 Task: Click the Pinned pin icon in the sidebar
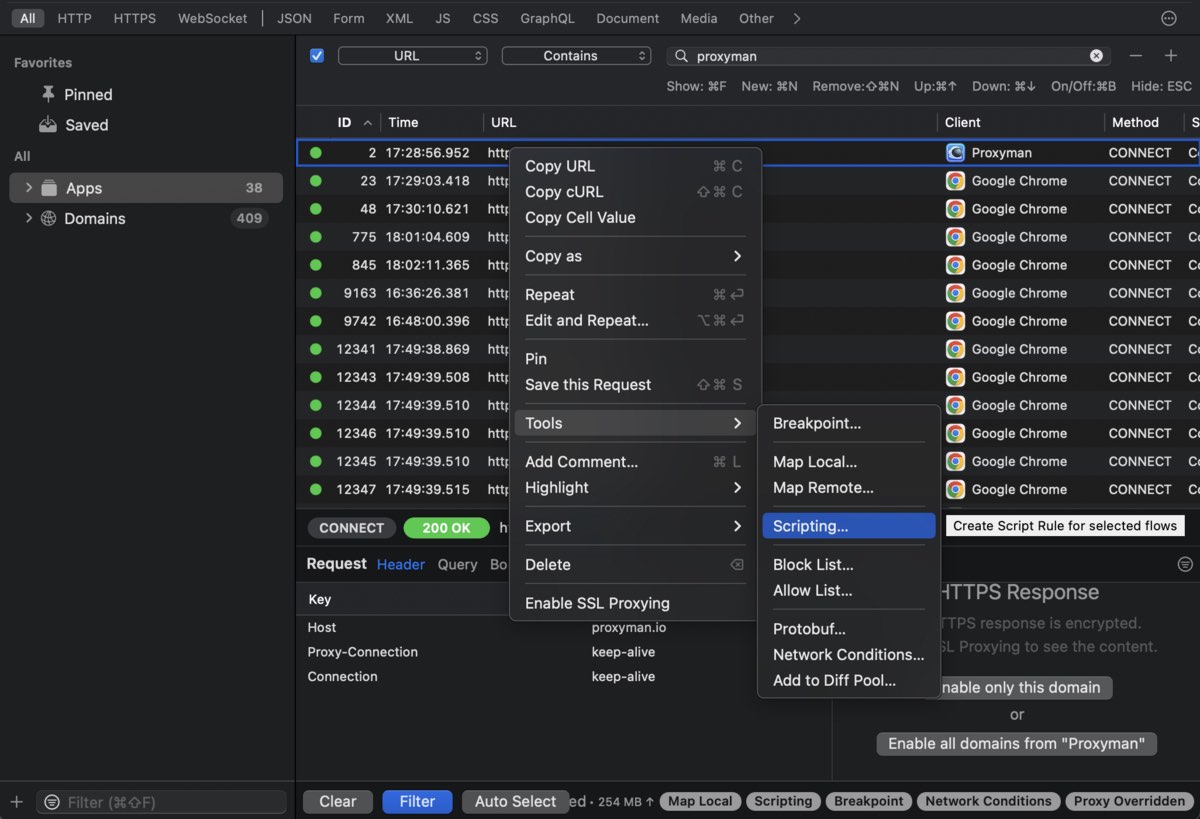pos(48,94)
